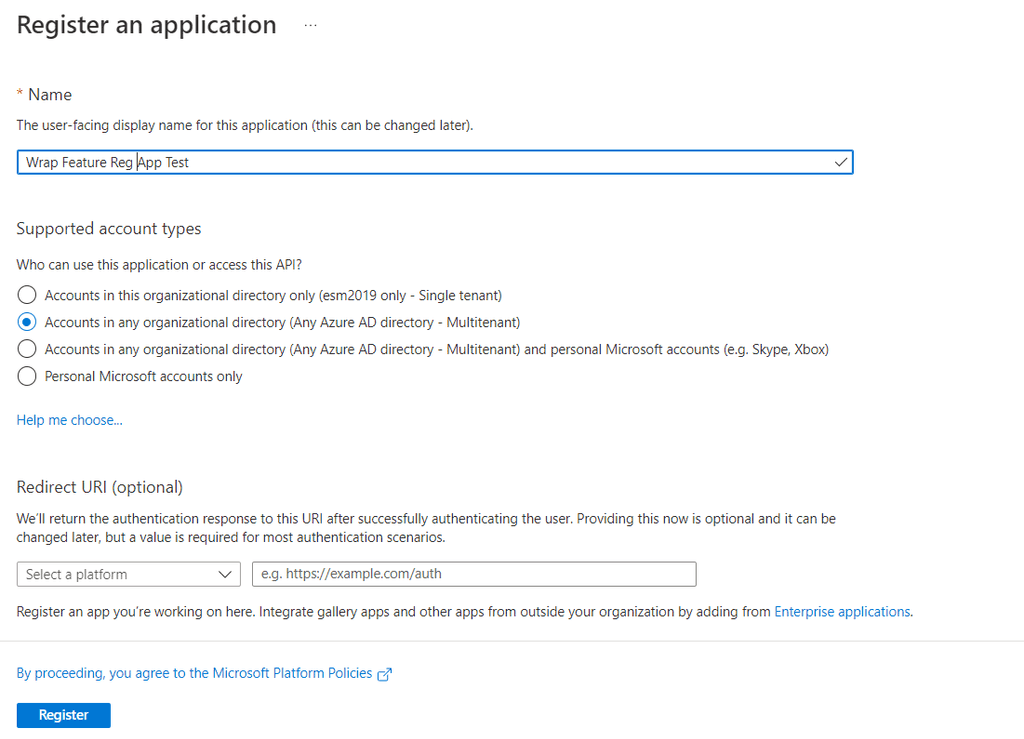Click into the application Name text field
This screenshot has height=739, width=1024.
click(x=435, y=162)
